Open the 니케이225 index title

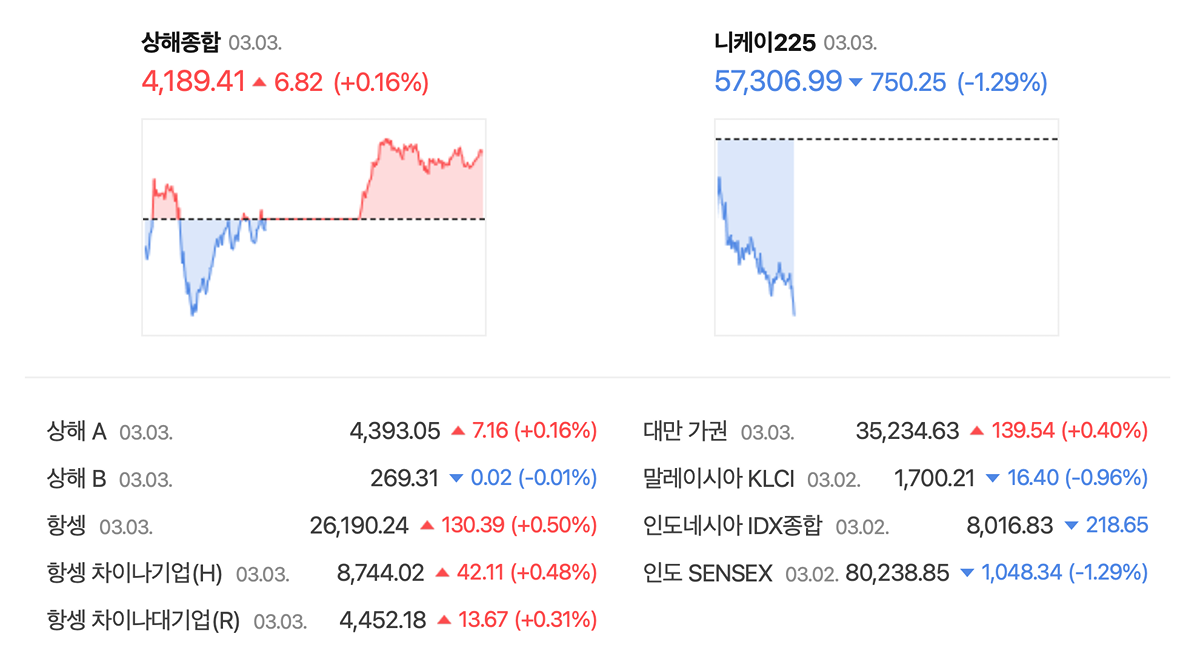(x=765, y=42)
